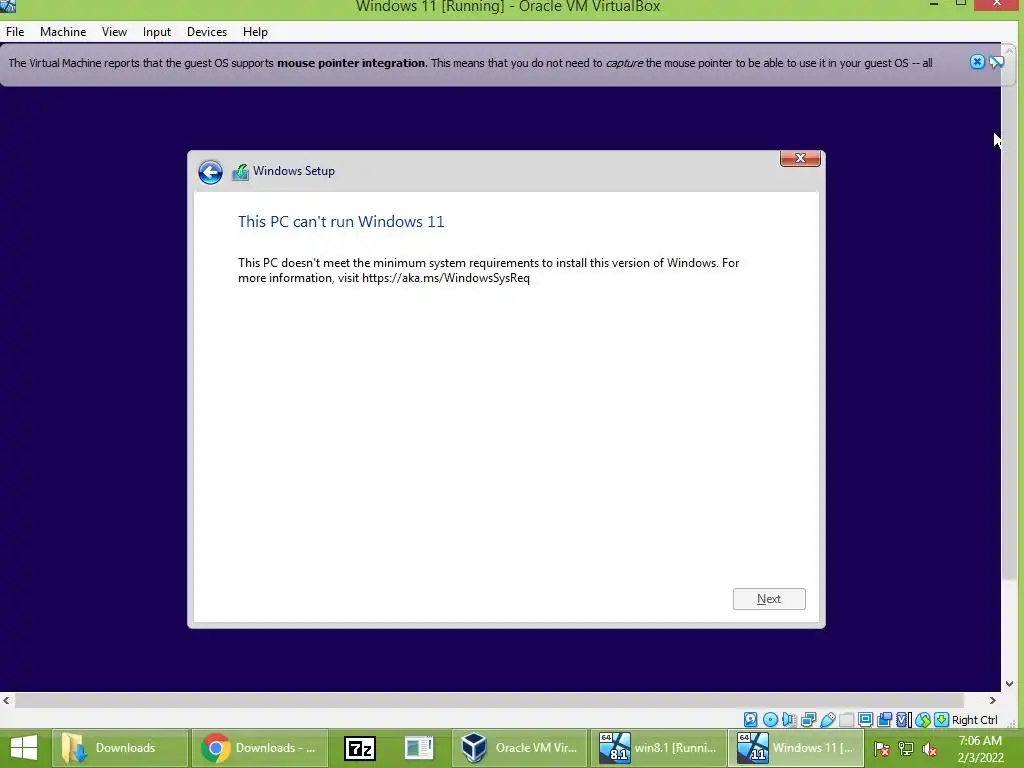Viewport: 1024px width, 768px height.
Task: Open 7-Zip from the taskbar
Action: tap(360, 748)
